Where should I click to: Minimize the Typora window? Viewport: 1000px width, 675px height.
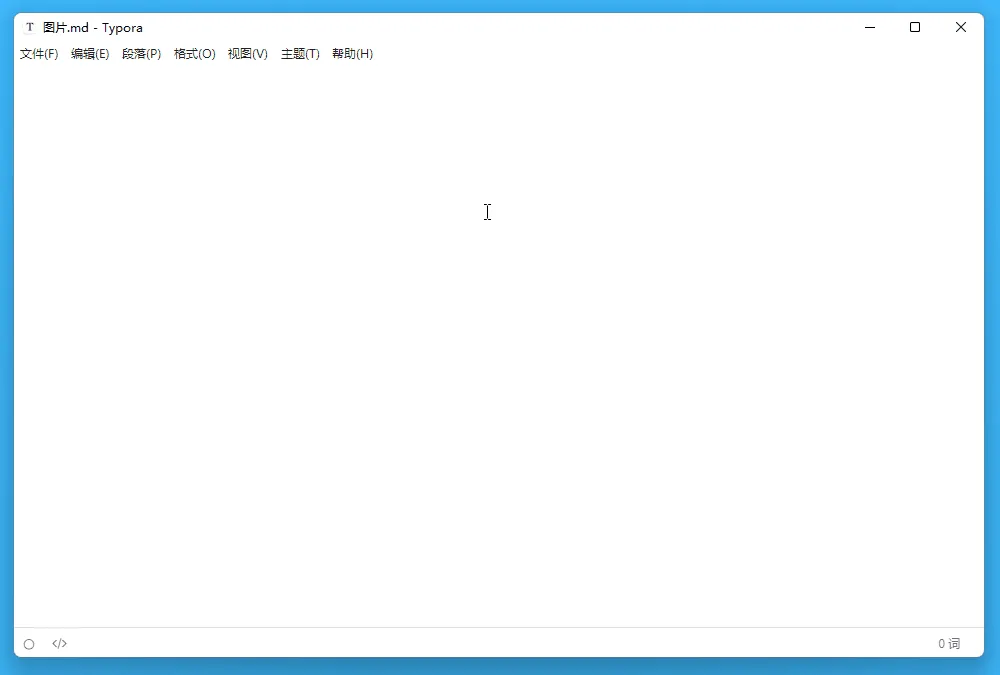(x=869, y=27)
